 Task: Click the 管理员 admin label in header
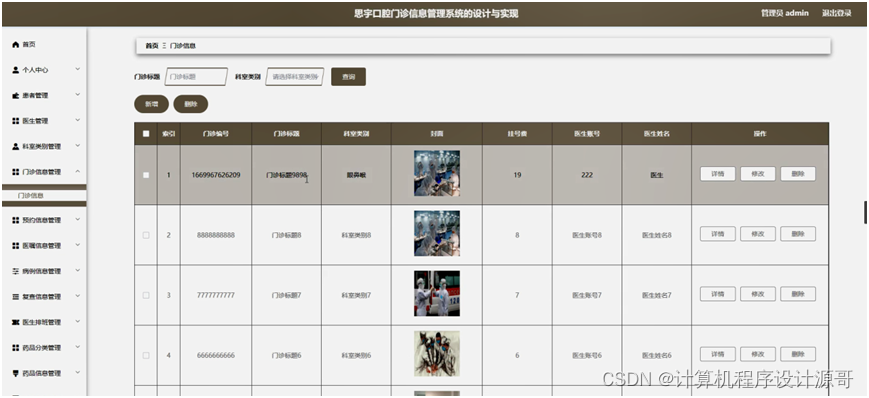(785, 13)
